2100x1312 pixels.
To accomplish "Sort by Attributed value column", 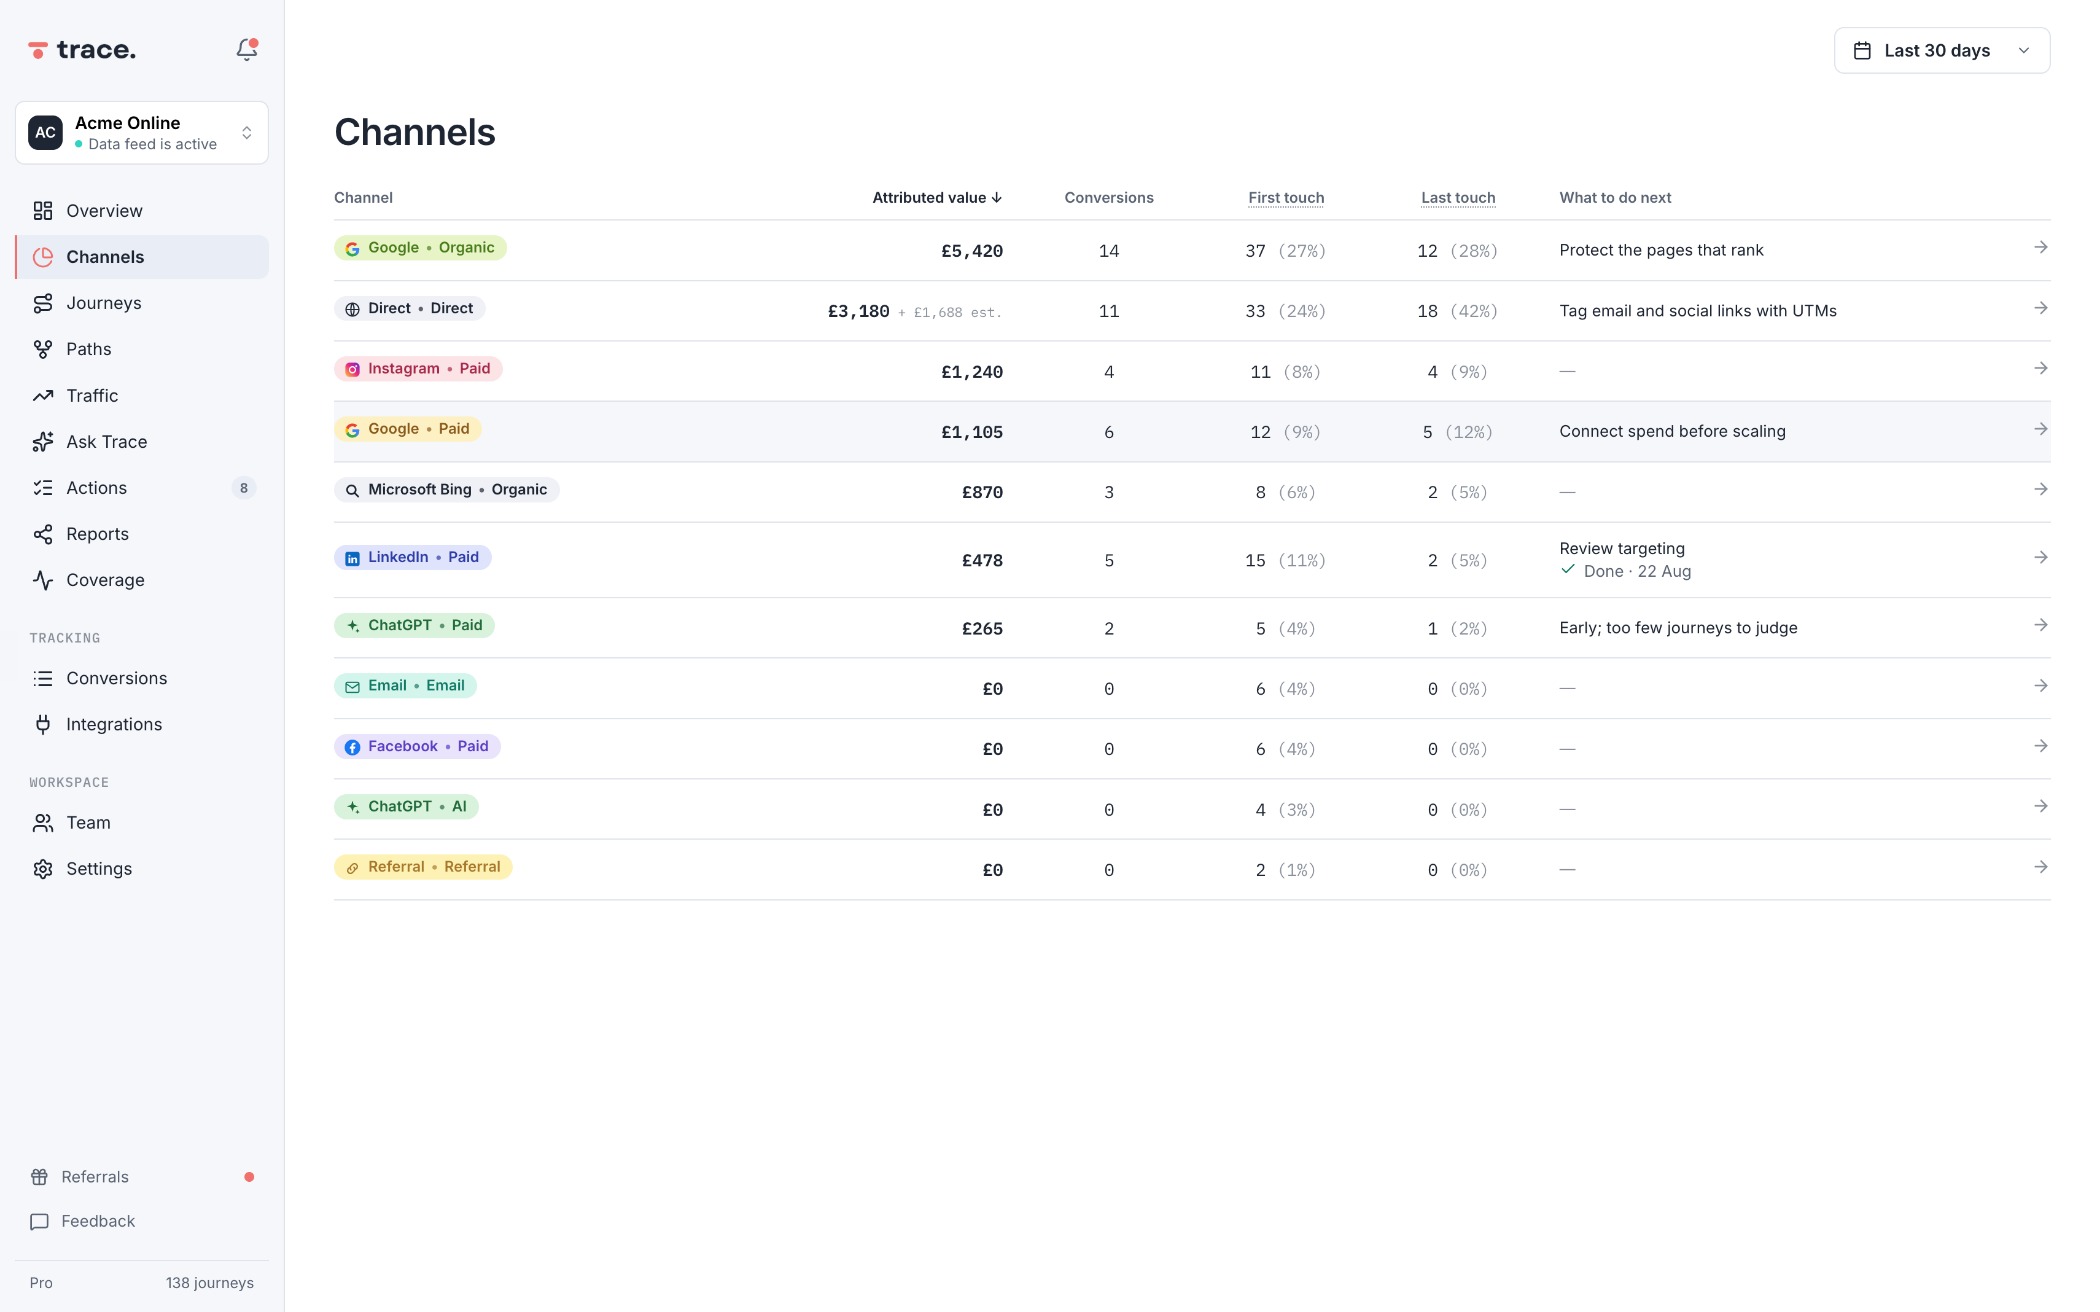I will coord(937,198).
